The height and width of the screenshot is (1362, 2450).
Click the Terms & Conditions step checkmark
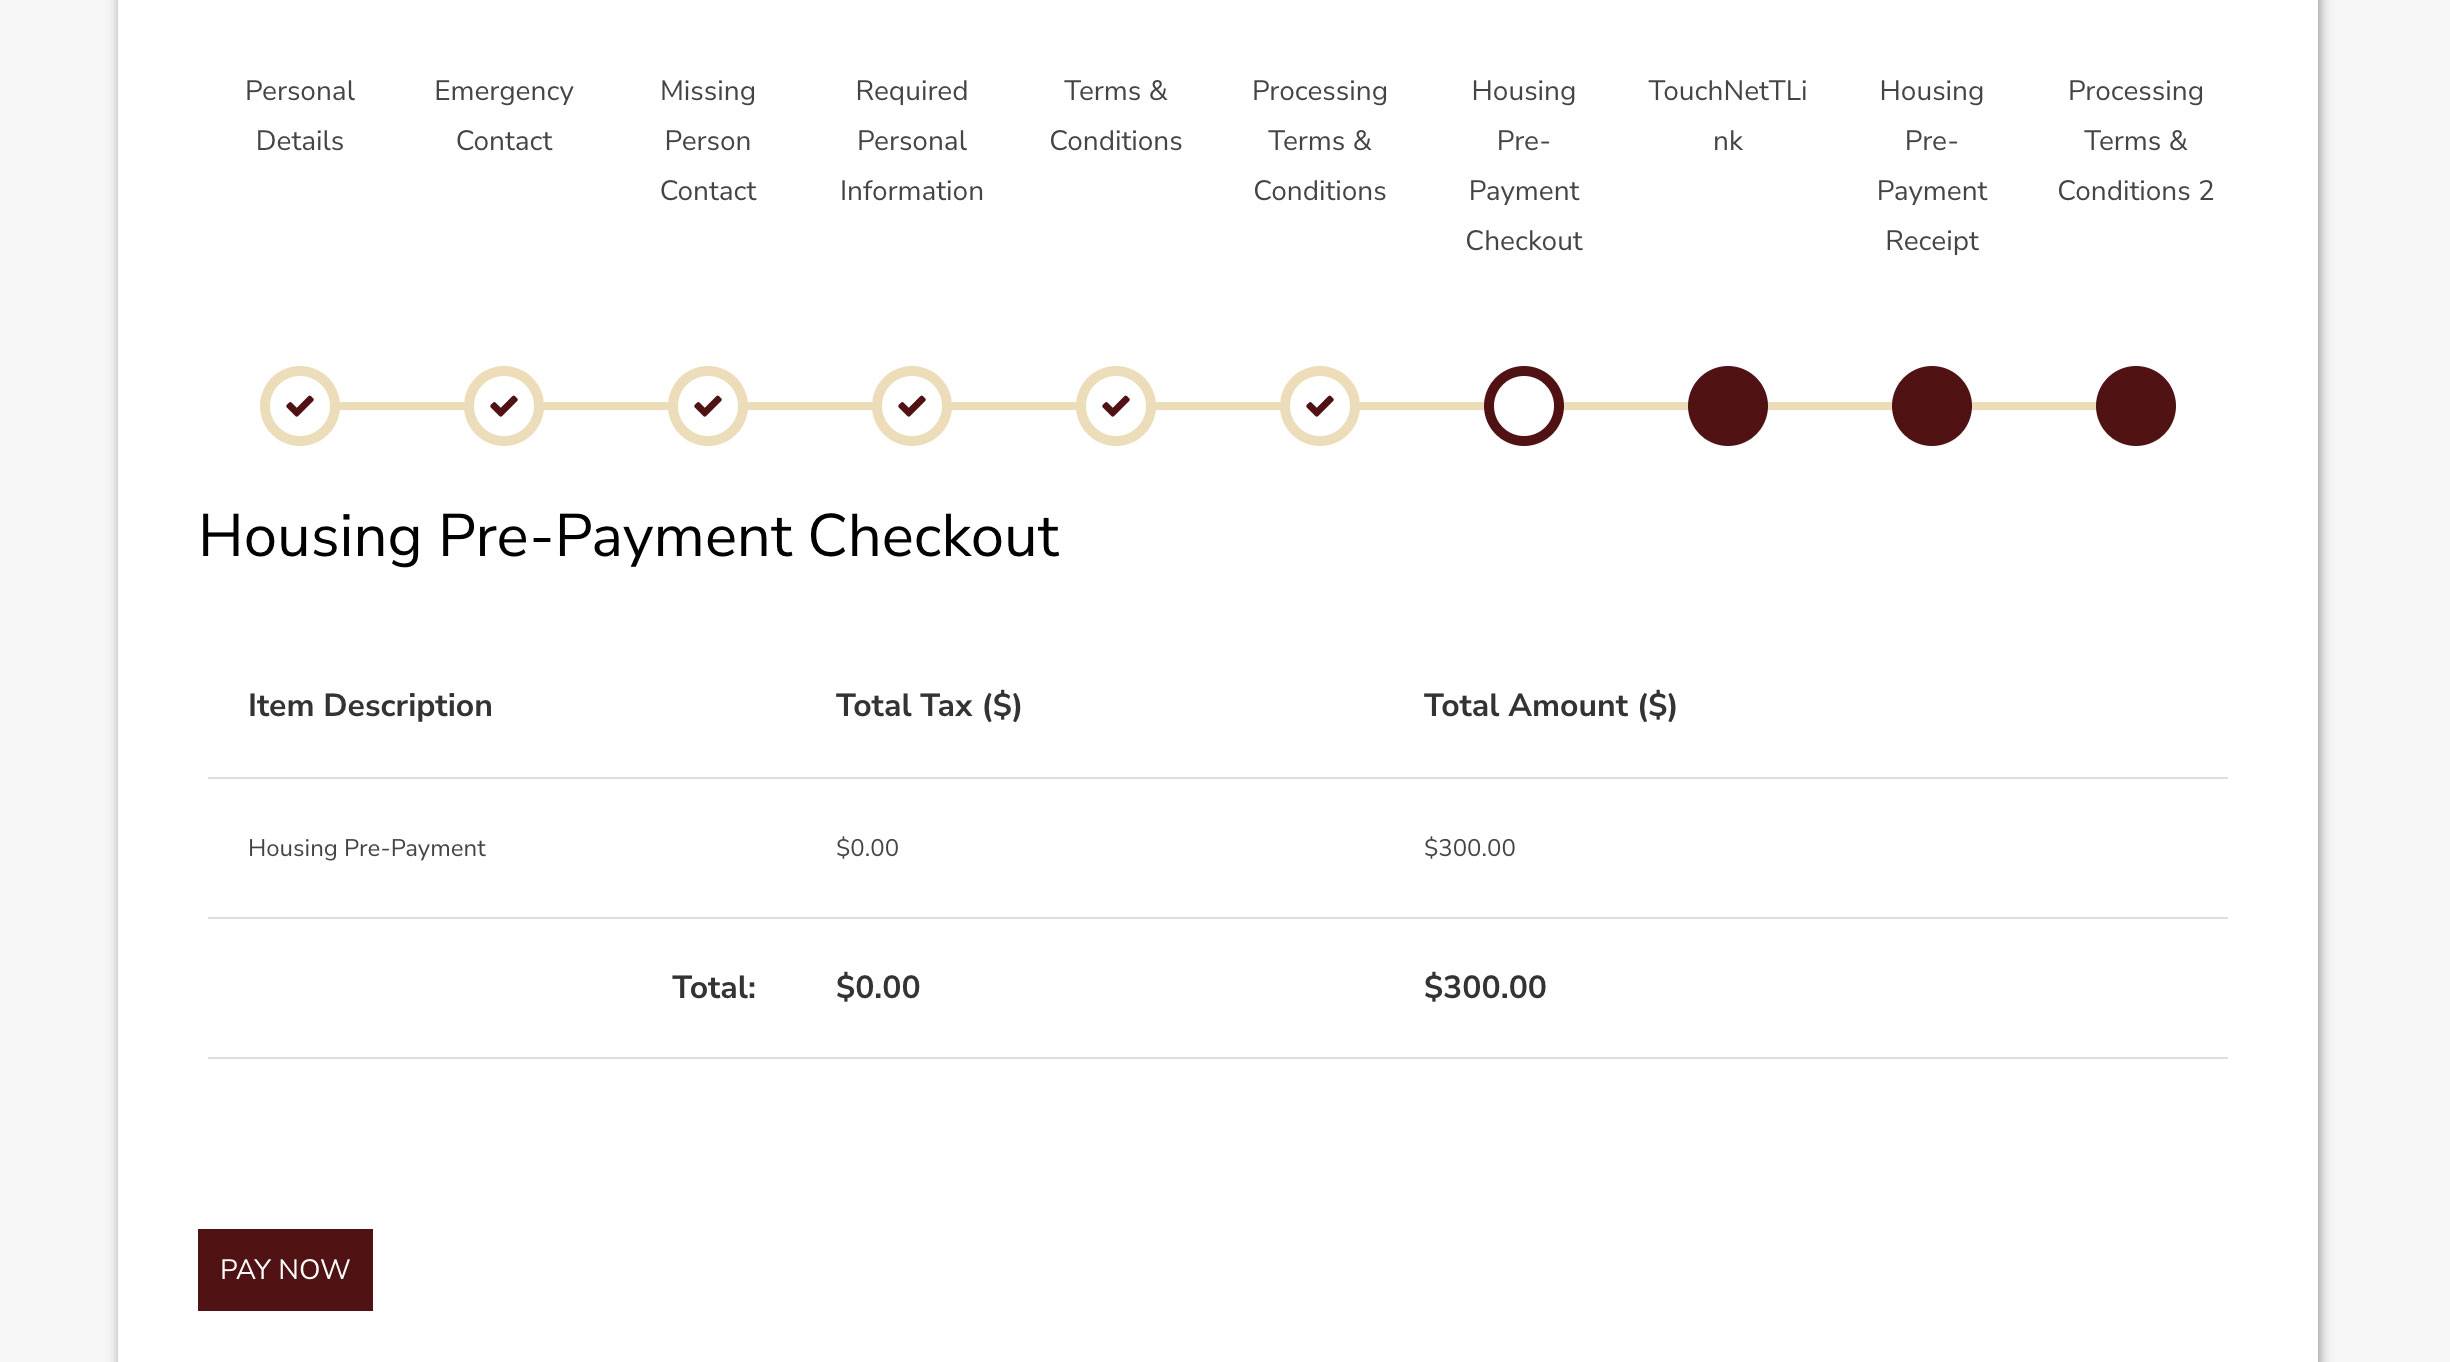click(x=1116, y=406)
